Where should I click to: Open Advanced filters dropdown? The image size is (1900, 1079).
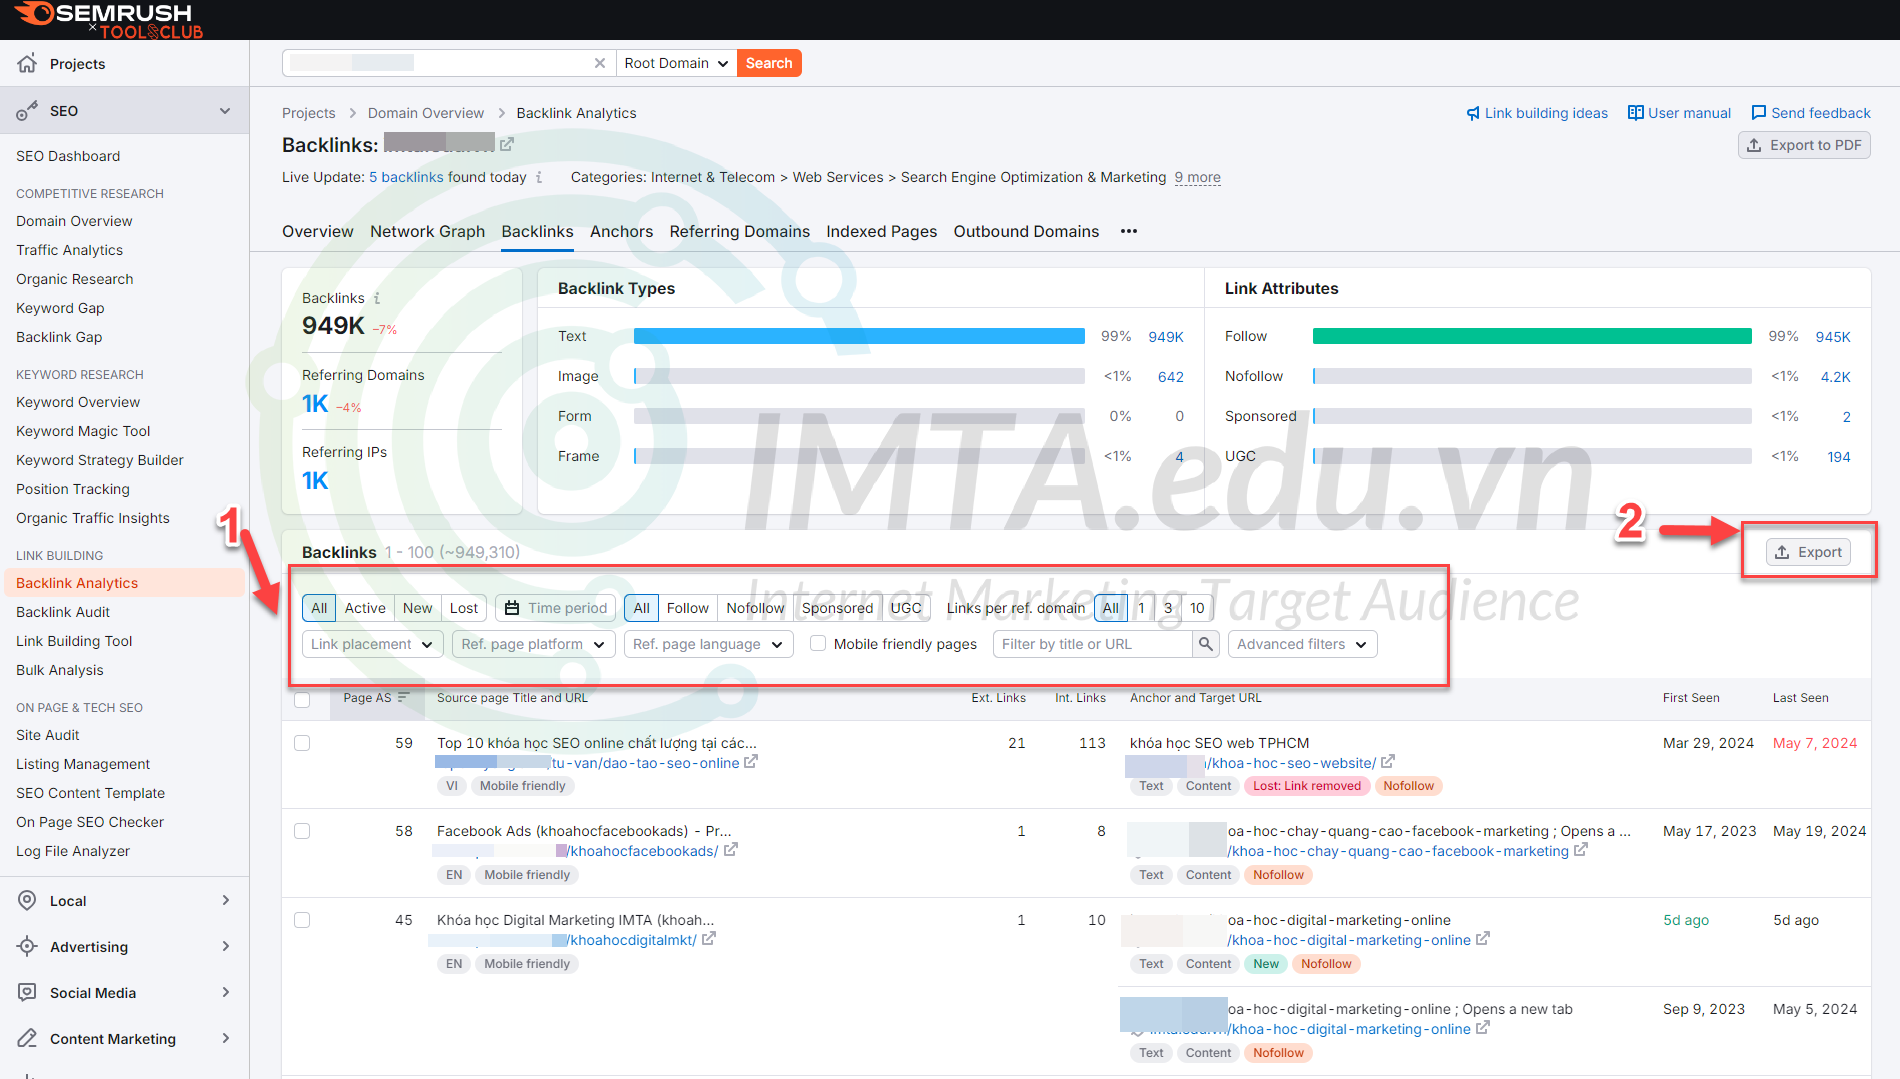click(1302, 644)
